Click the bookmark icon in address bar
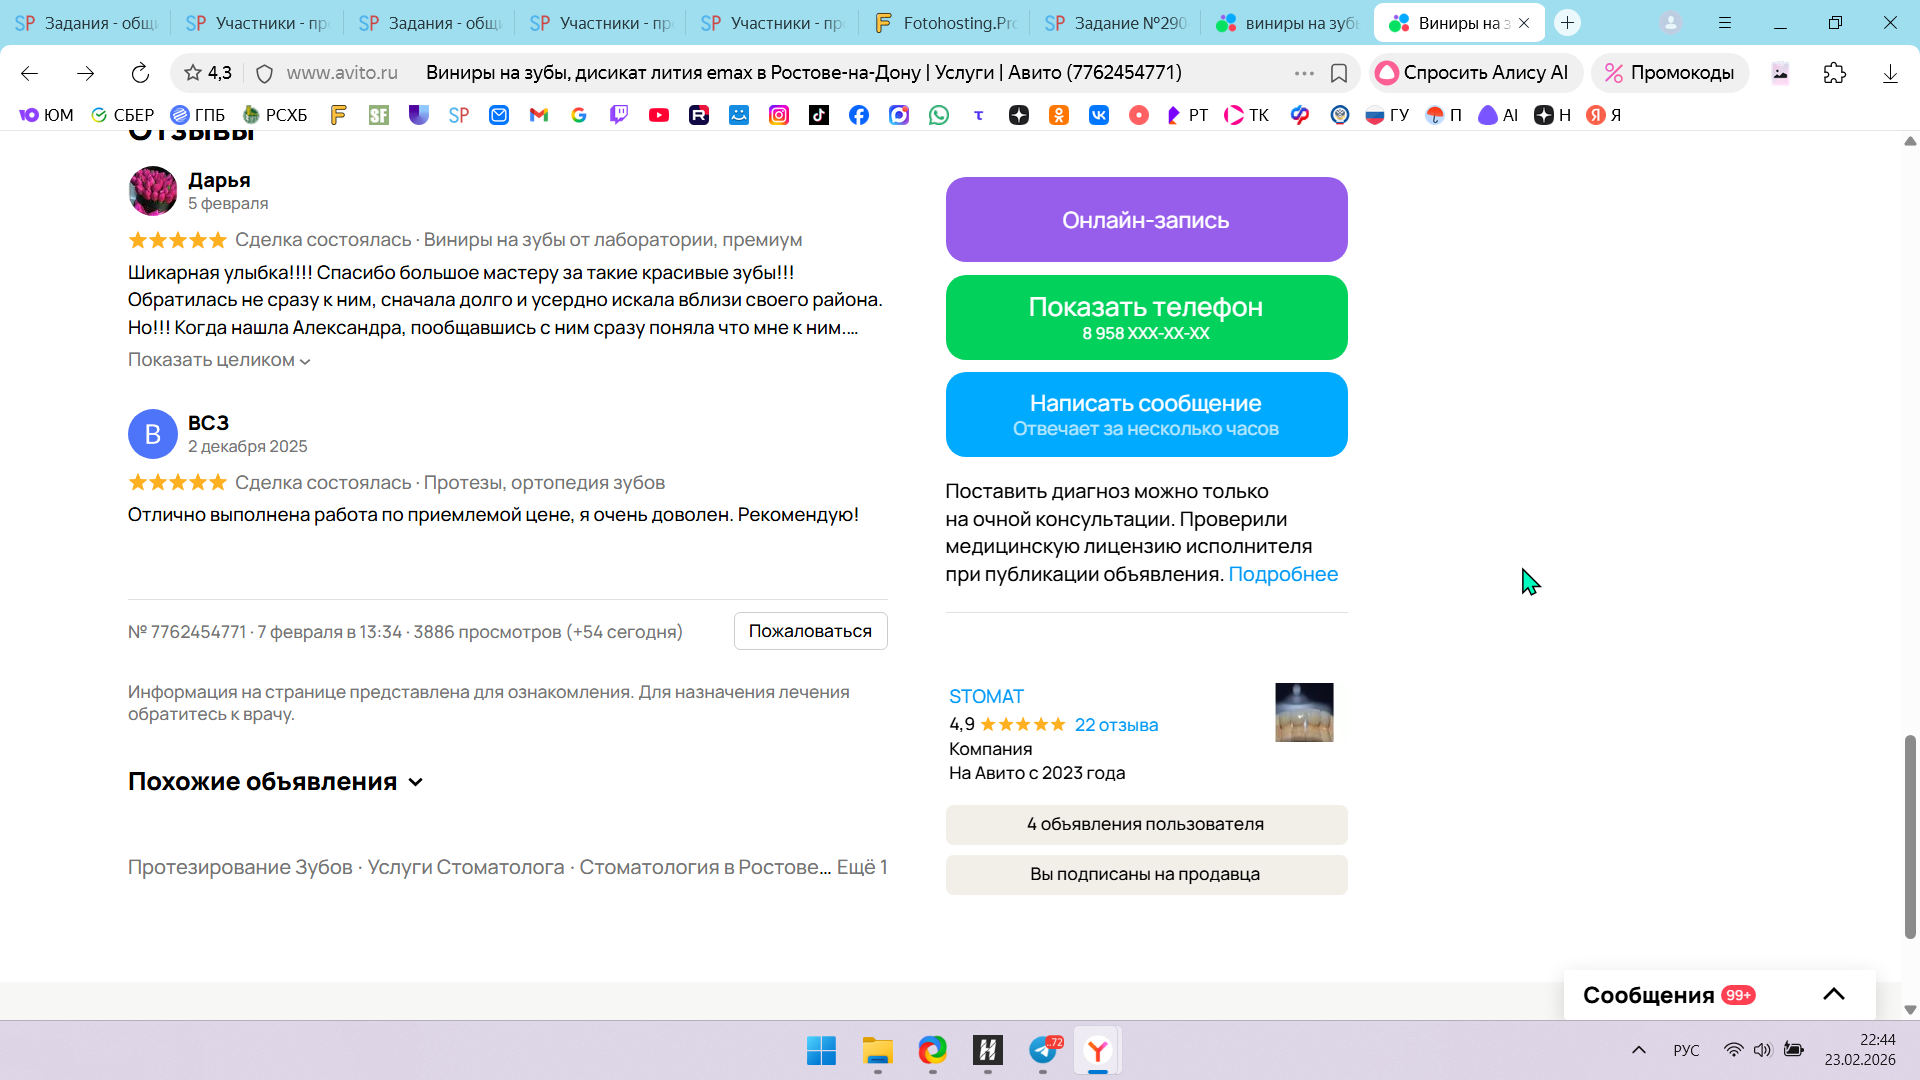Image resolution: width=1920 pixels, height=1080 pixels. (1339, 73)
